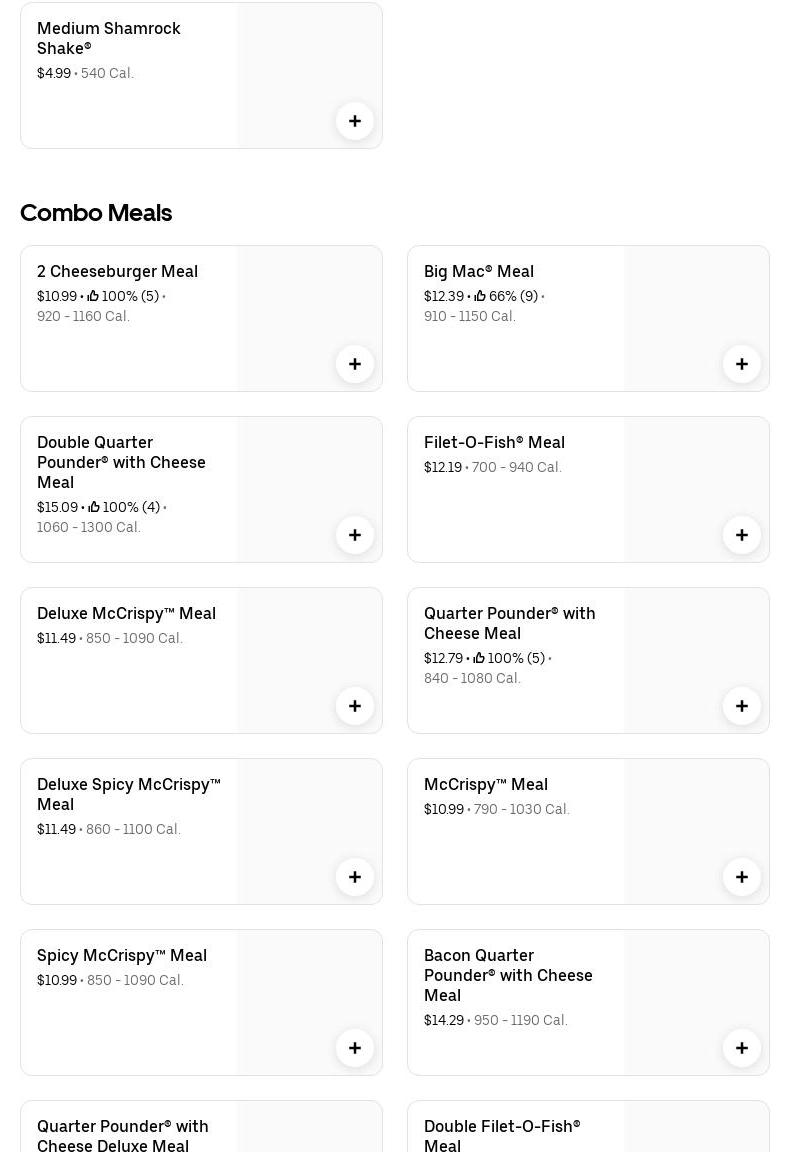Add 2 Cheeseburger Meal to cart
The height and width of the screenshot is (1152, 804).
tap(355, 364)
